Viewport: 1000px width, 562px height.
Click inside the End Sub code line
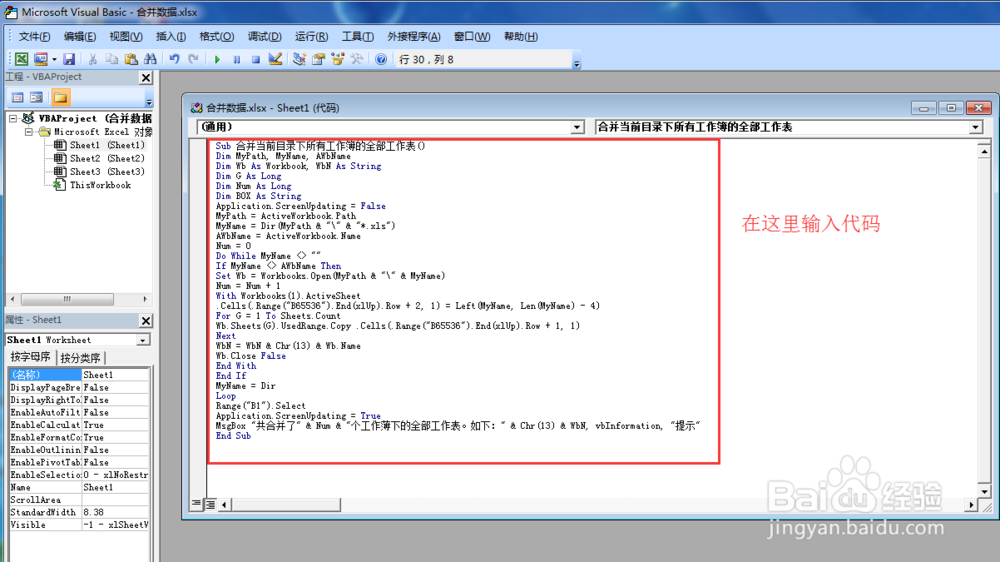click(233, 436)
